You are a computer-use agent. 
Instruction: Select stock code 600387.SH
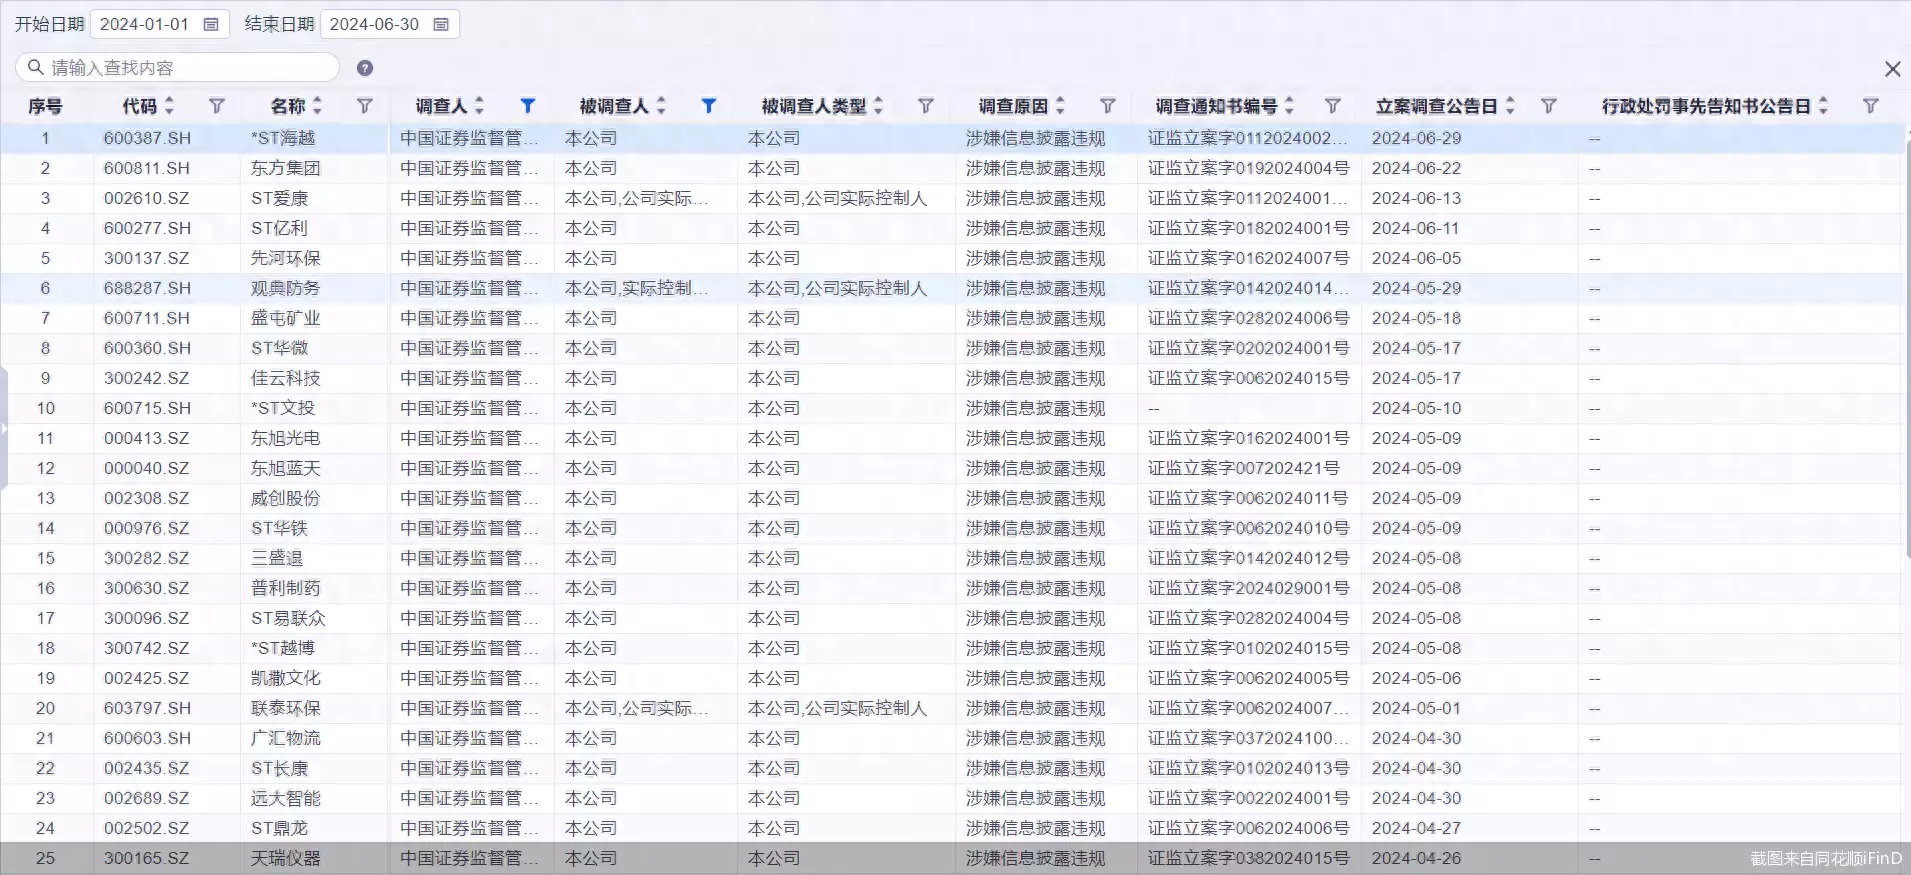147,138
